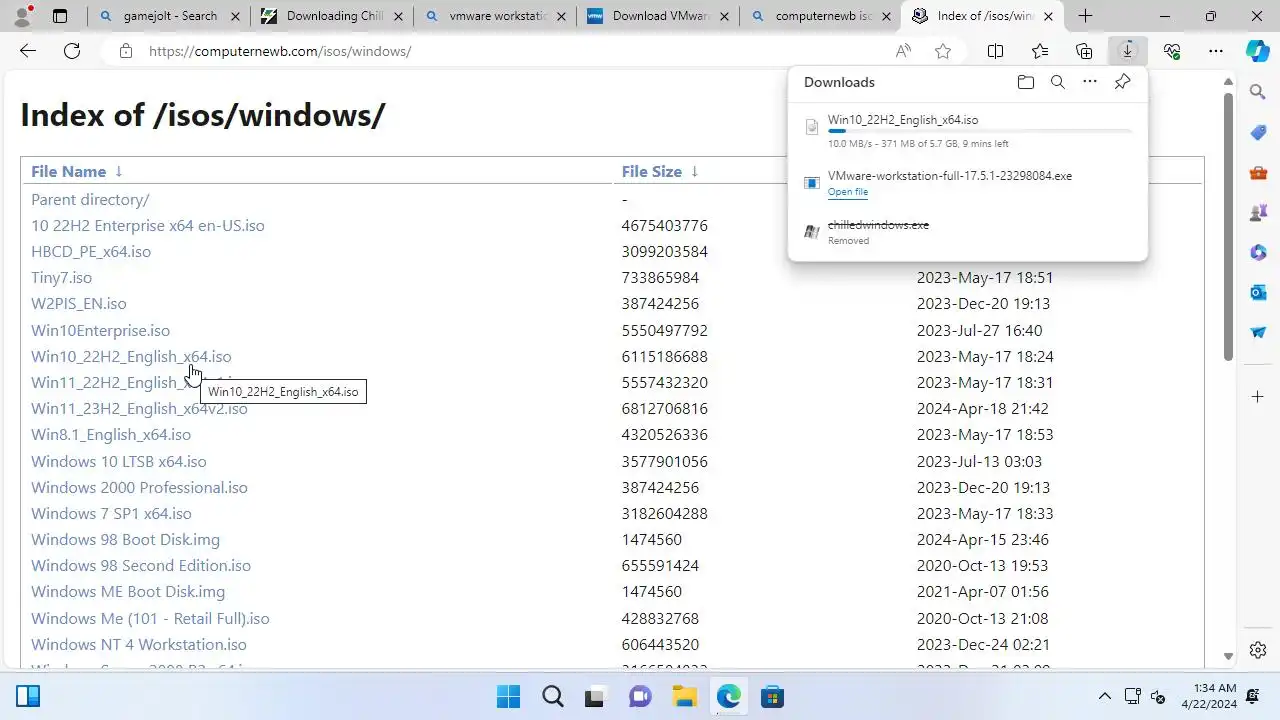1280x720 pixels.
Task: Refresh the current page
Action: click(x=72, y=51)
